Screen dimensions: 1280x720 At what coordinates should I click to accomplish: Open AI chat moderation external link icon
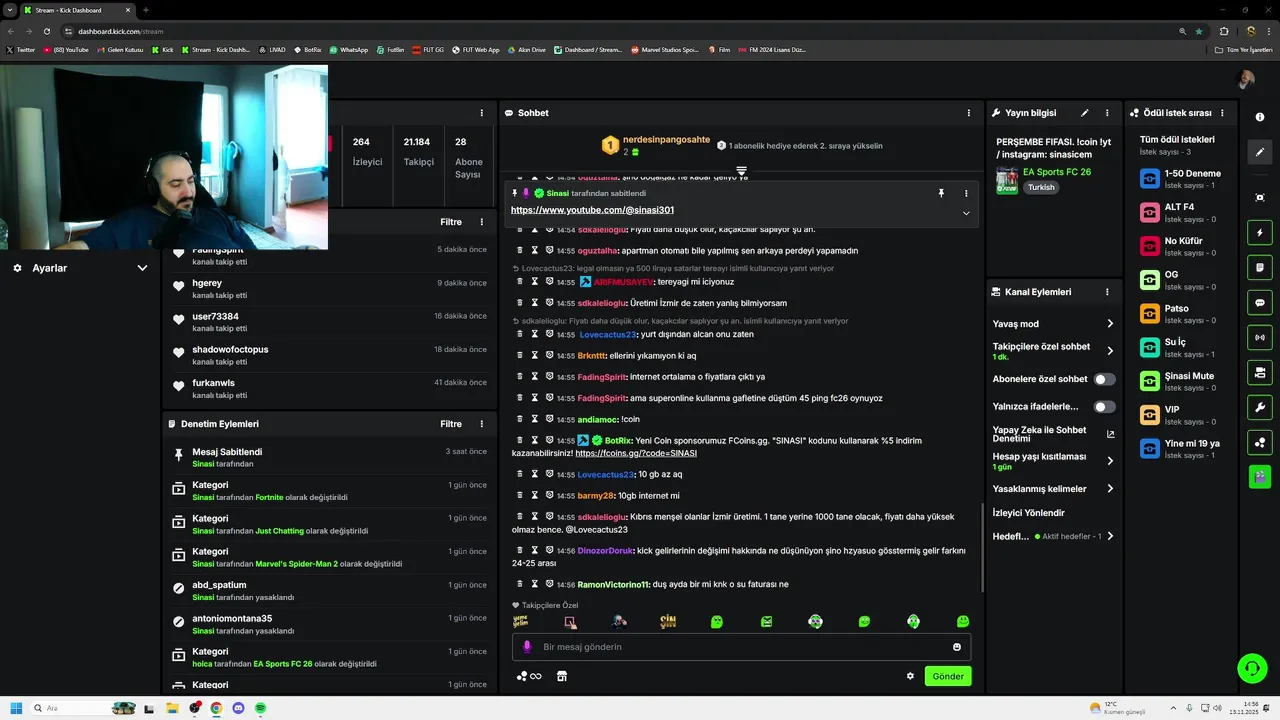click(1110, 434)
